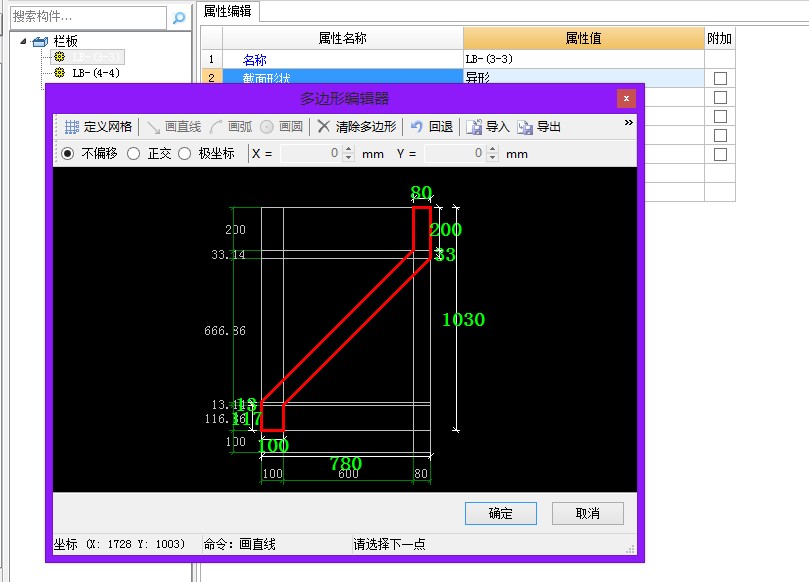Select the LB-(4-4) tree item

coord(96,73)
